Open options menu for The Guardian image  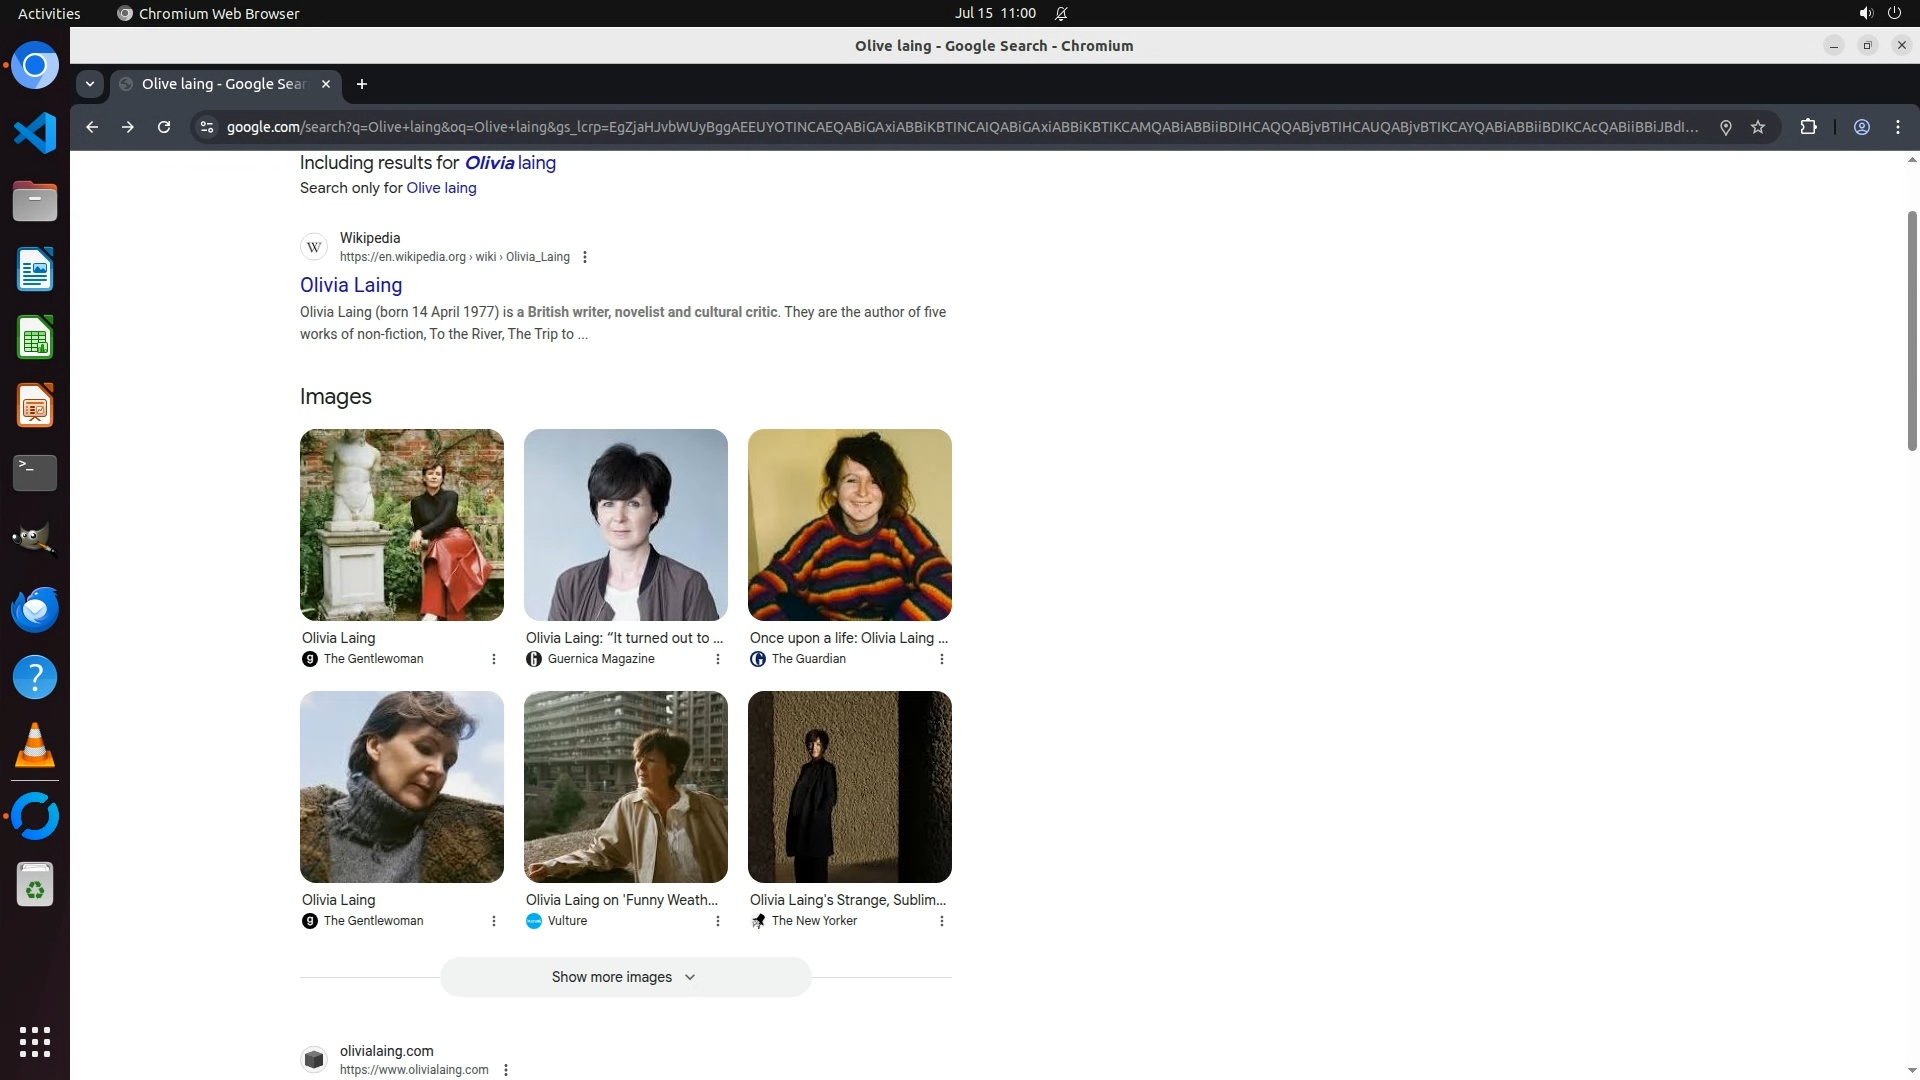point(941,659)
